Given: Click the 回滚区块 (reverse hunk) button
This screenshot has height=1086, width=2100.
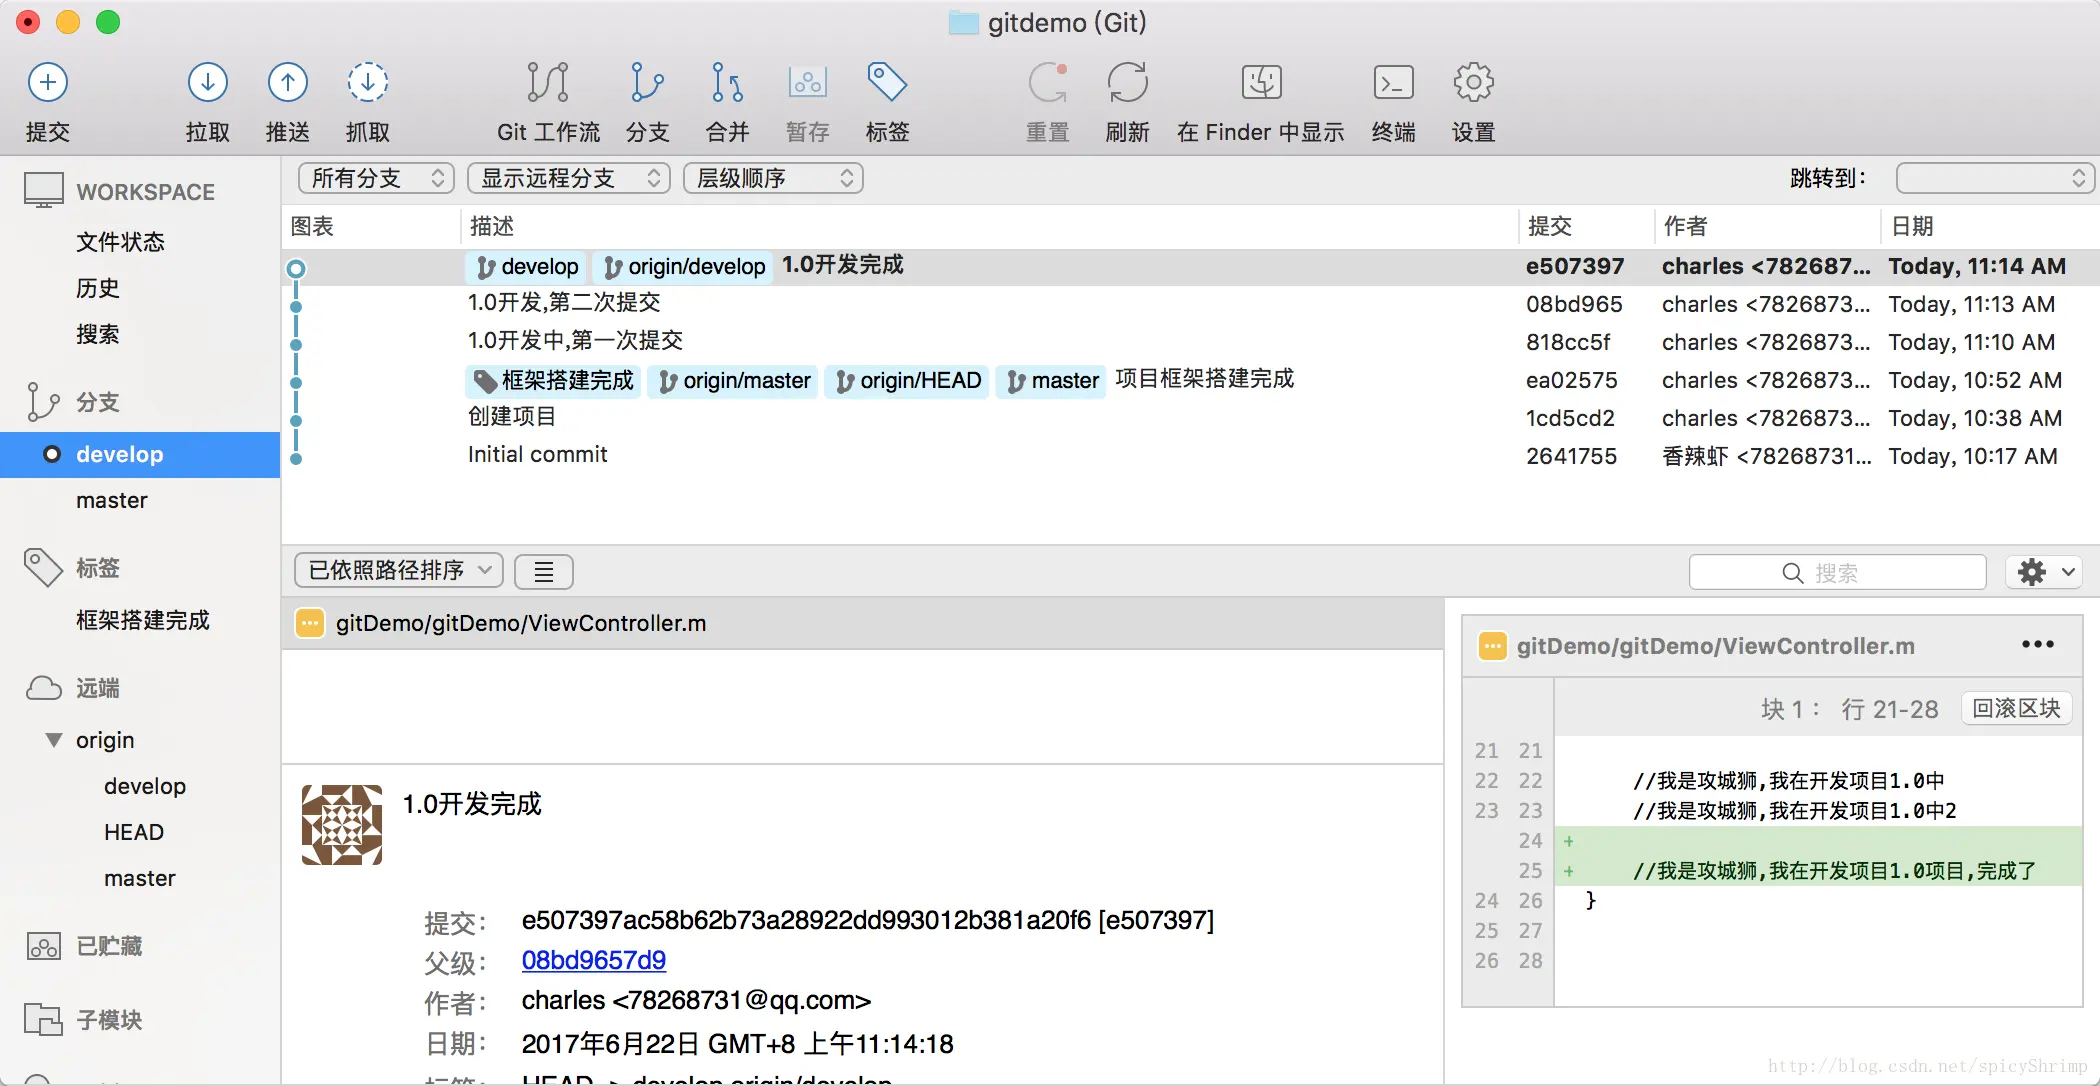Looking at the screenshot, I should pos(2015,708).
